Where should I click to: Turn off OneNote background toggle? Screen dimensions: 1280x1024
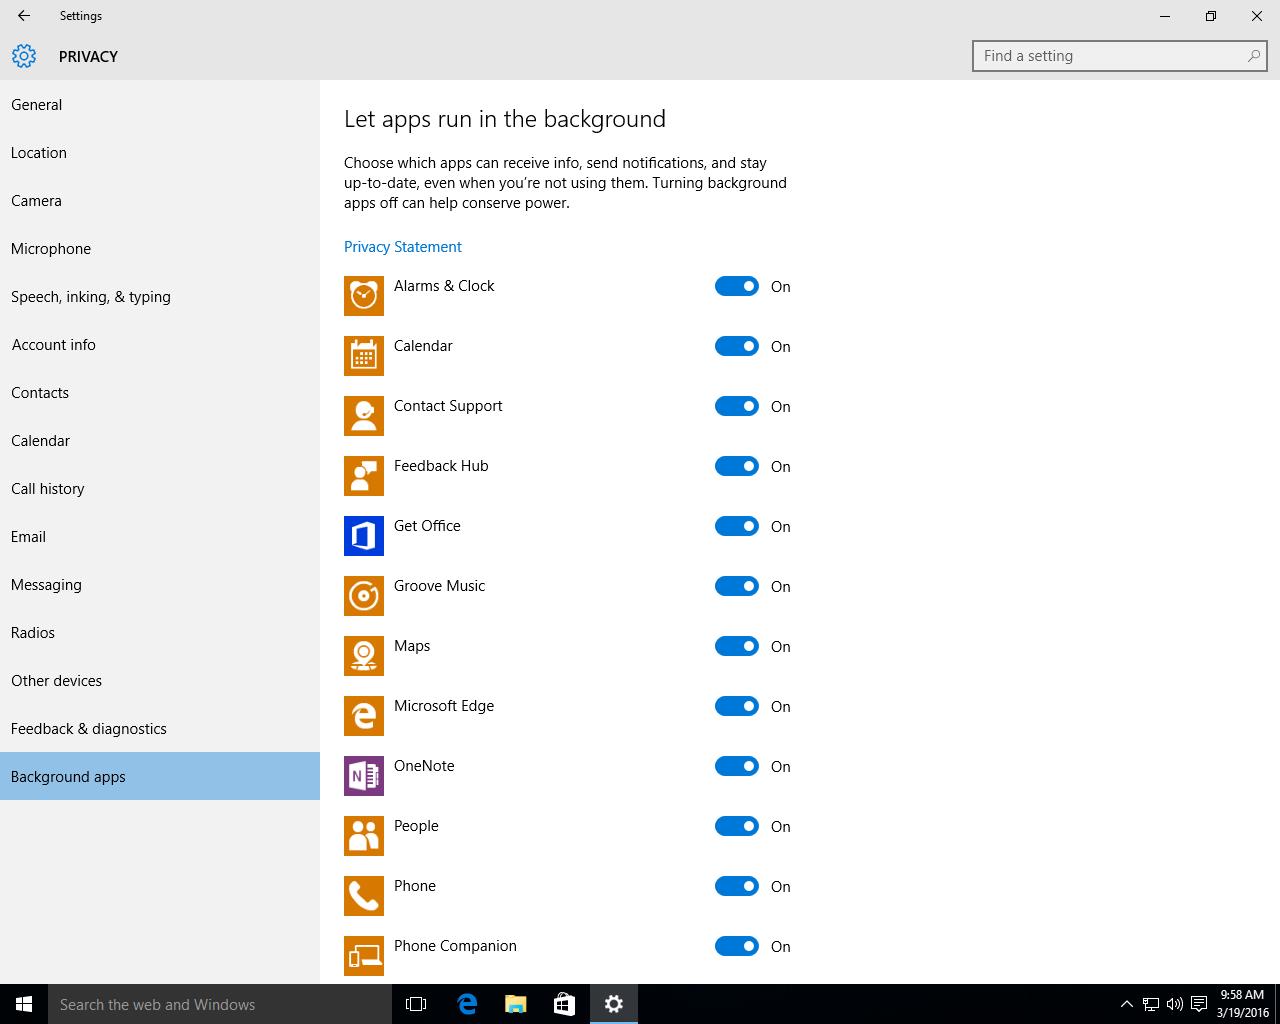click(737, 766)
